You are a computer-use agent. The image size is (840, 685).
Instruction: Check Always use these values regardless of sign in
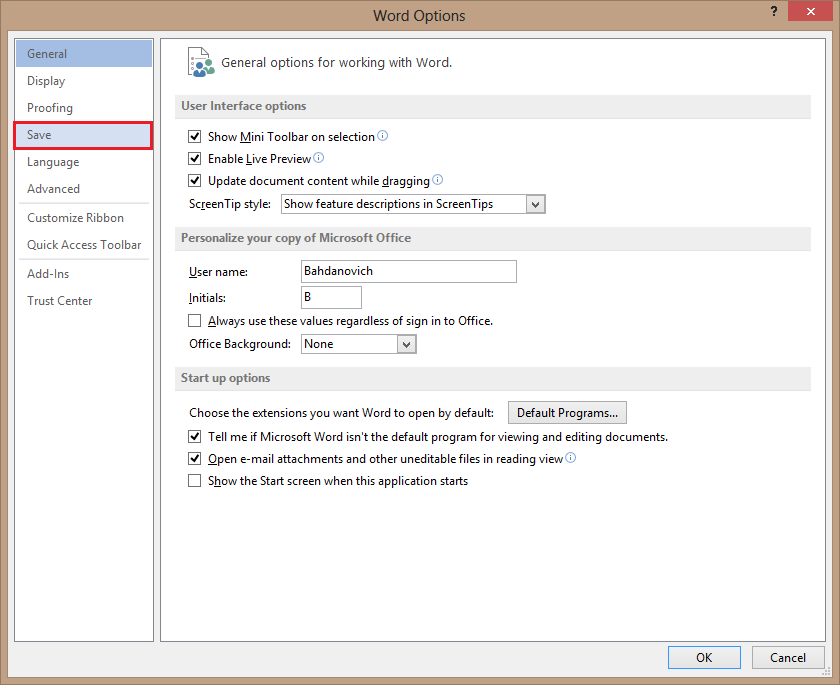click(x=194, y=320)
